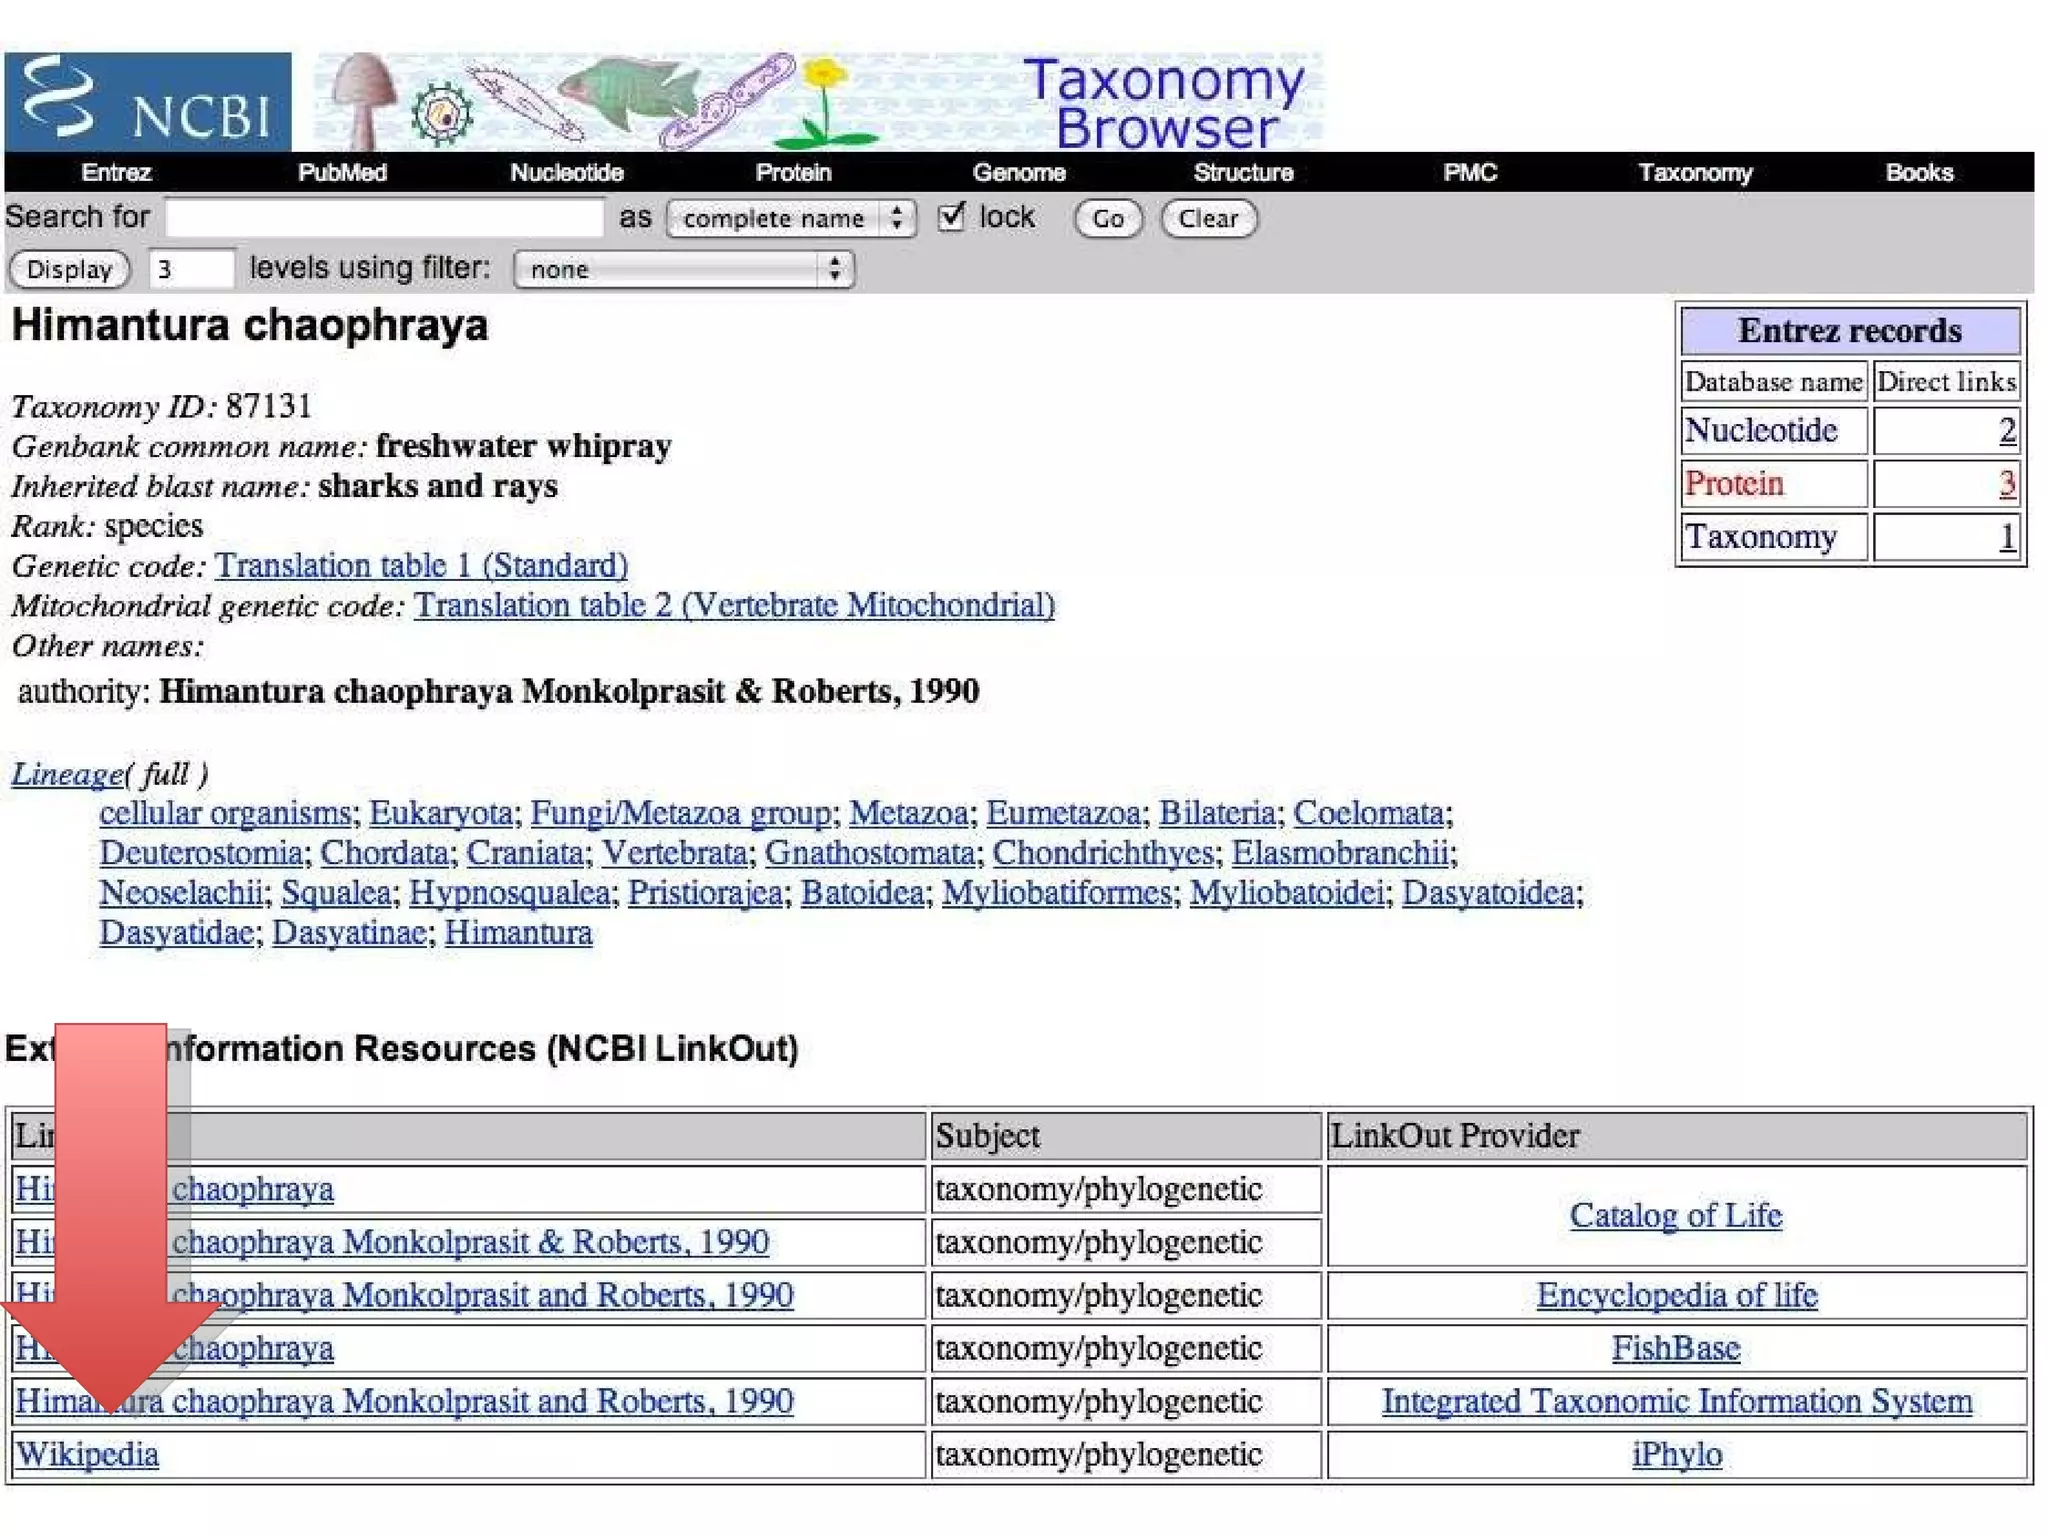Open the FishBase provider link
This screenshot has width=2048, height=1536.
pos(1676,1348)
